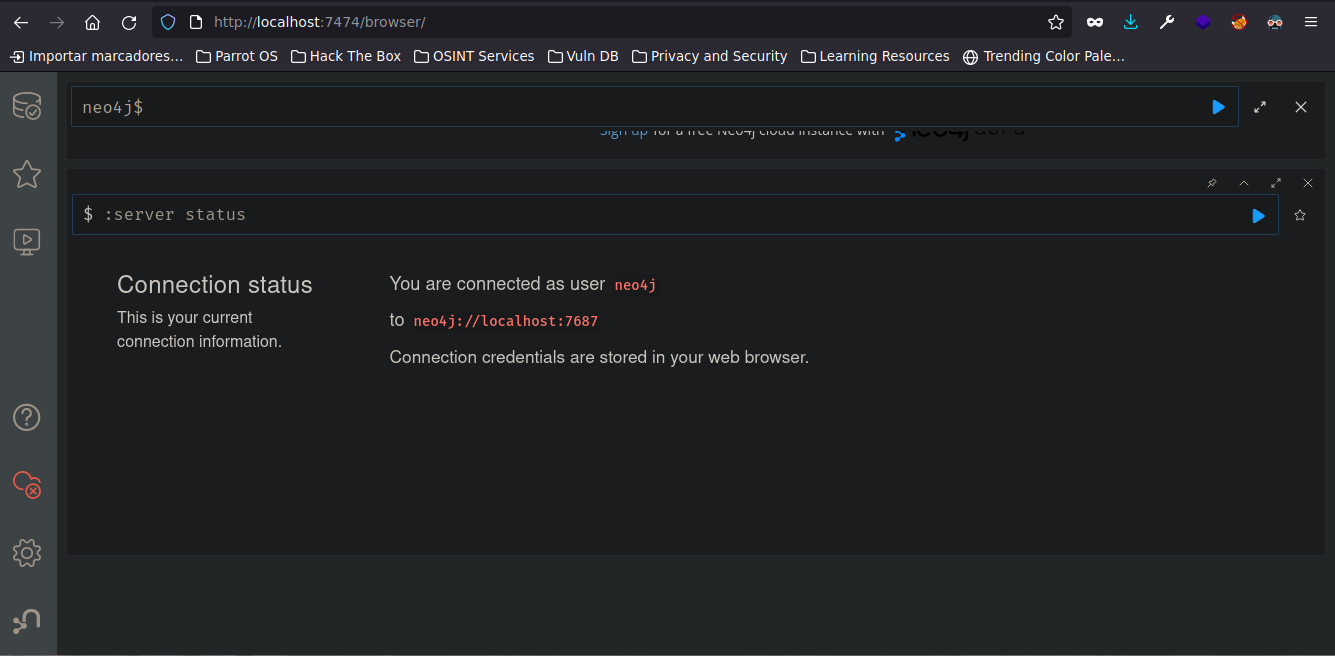The width and height of the screenshot is (1335, 656).
Task: Open the Trending Color Palettes bookmark
Action: coord(1044,56)
